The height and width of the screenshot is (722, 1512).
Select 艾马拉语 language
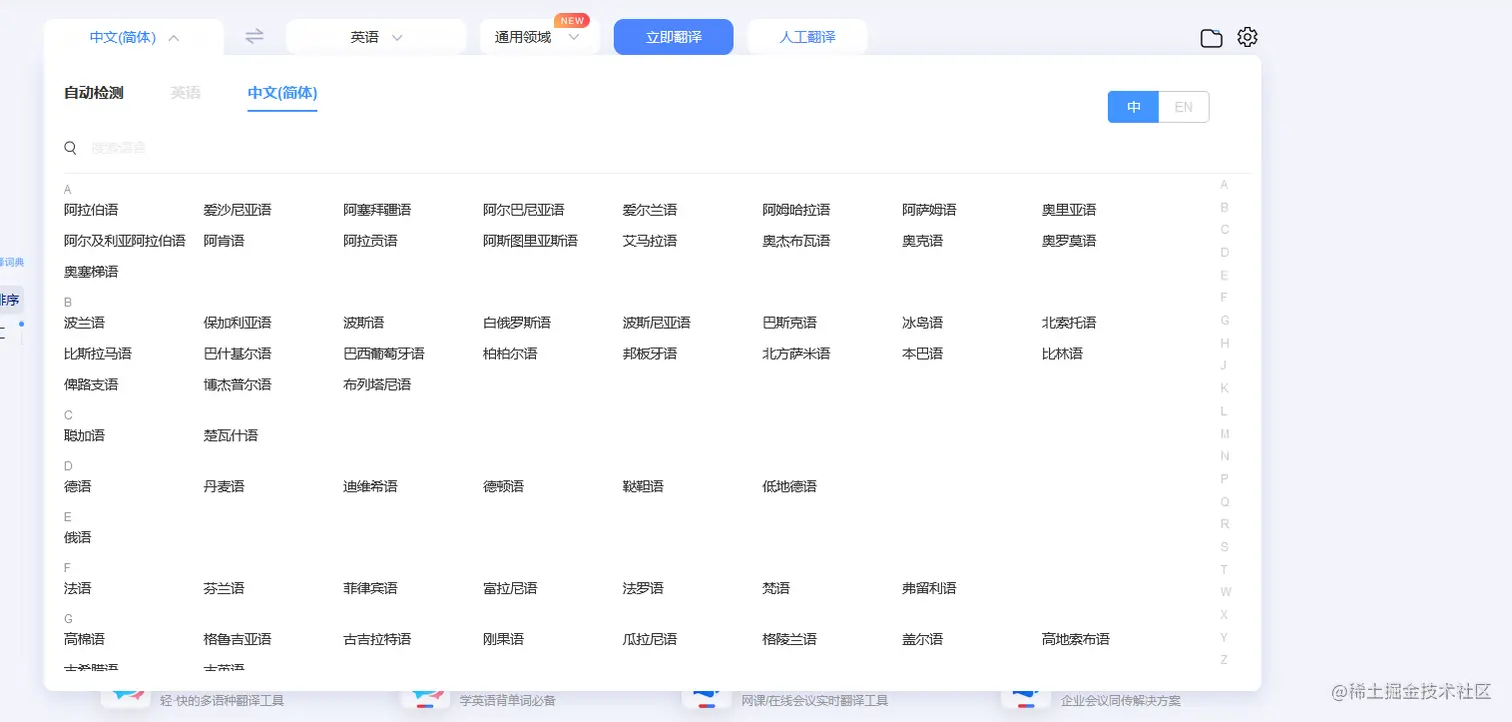coord(650,241)
